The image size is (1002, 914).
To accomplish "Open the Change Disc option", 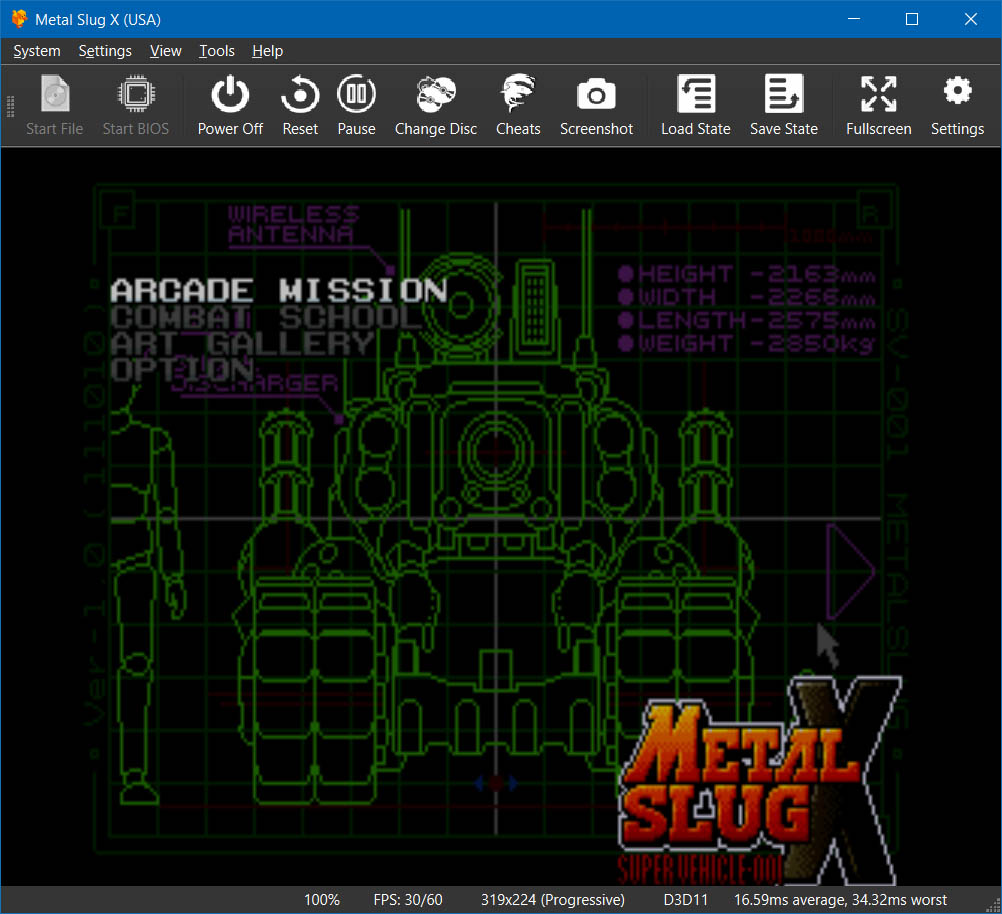I will 436,105.
